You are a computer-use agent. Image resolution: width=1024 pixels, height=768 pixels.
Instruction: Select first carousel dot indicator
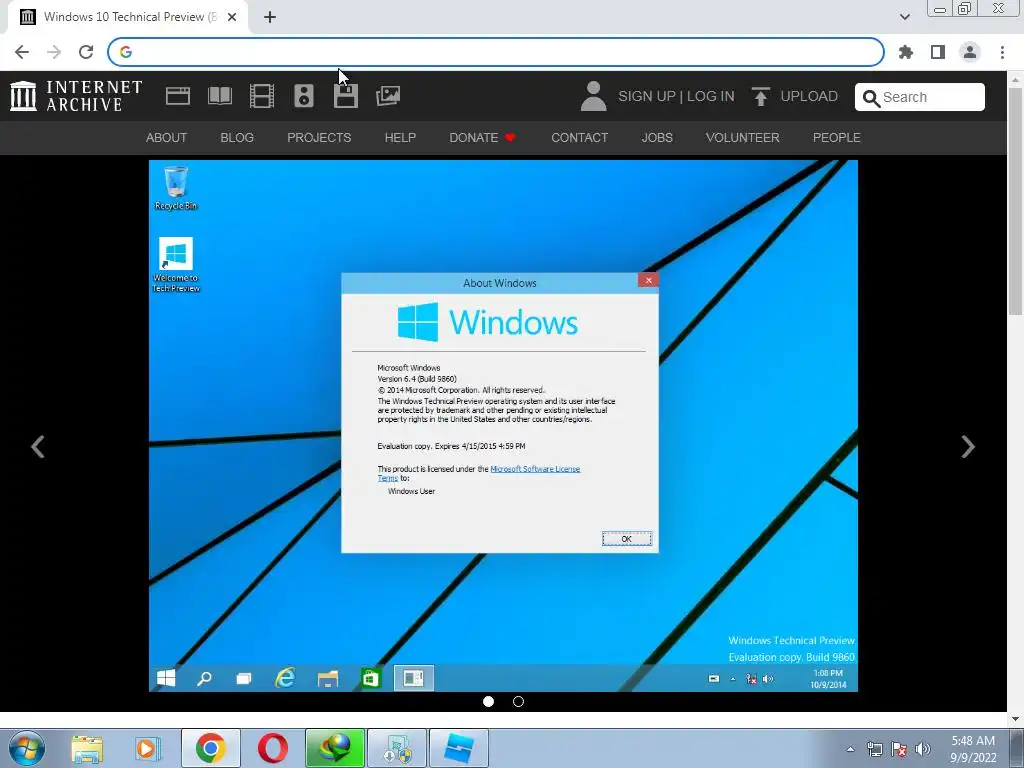click(x=488, y=701)
